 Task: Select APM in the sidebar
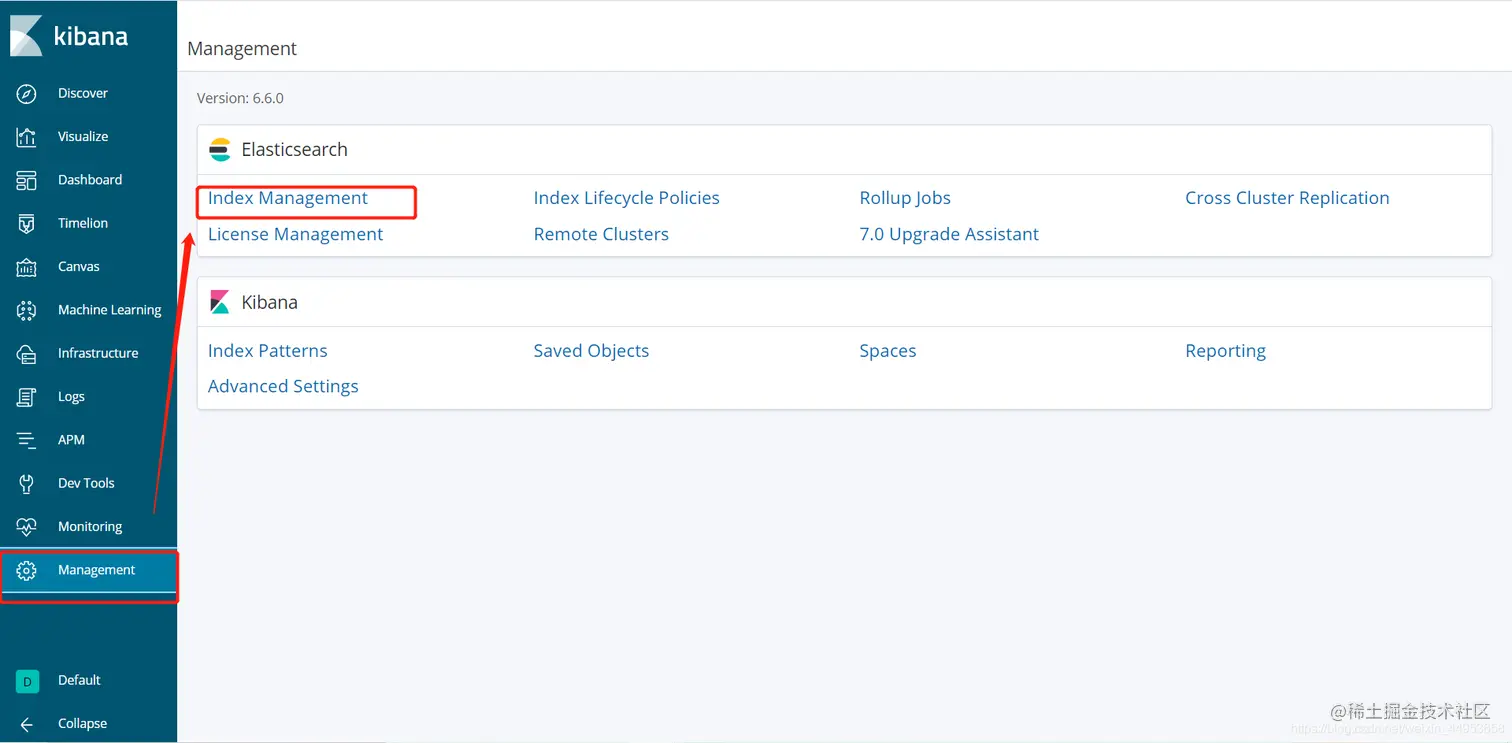[x=71, y=440]
